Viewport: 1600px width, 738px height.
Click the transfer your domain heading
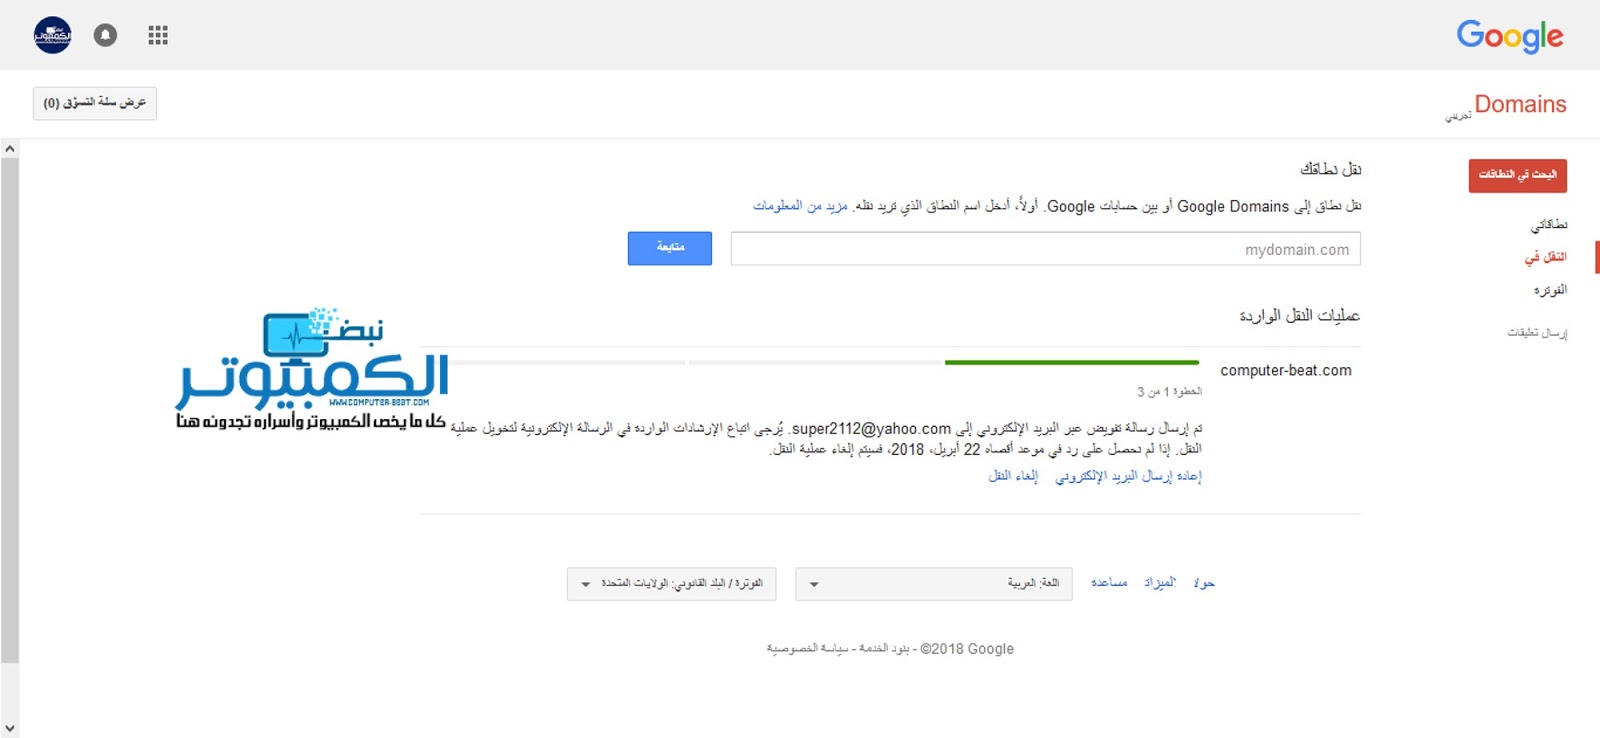tap(1330, 169)
